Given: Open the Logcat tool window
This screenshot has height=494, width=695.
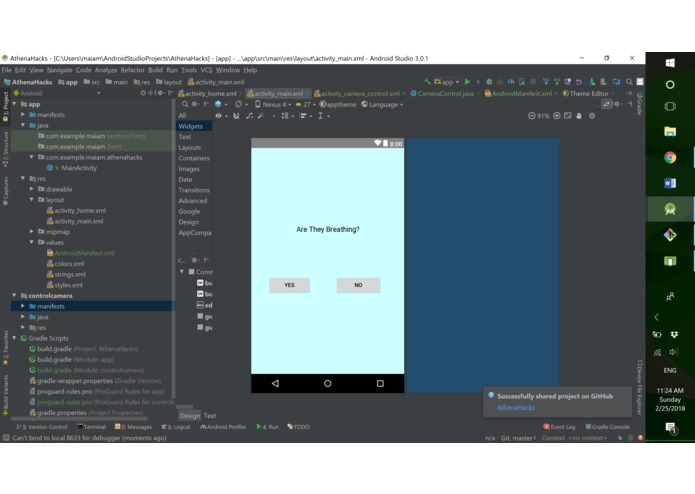Looking at the screenshot, I should (x=176, y=427).
